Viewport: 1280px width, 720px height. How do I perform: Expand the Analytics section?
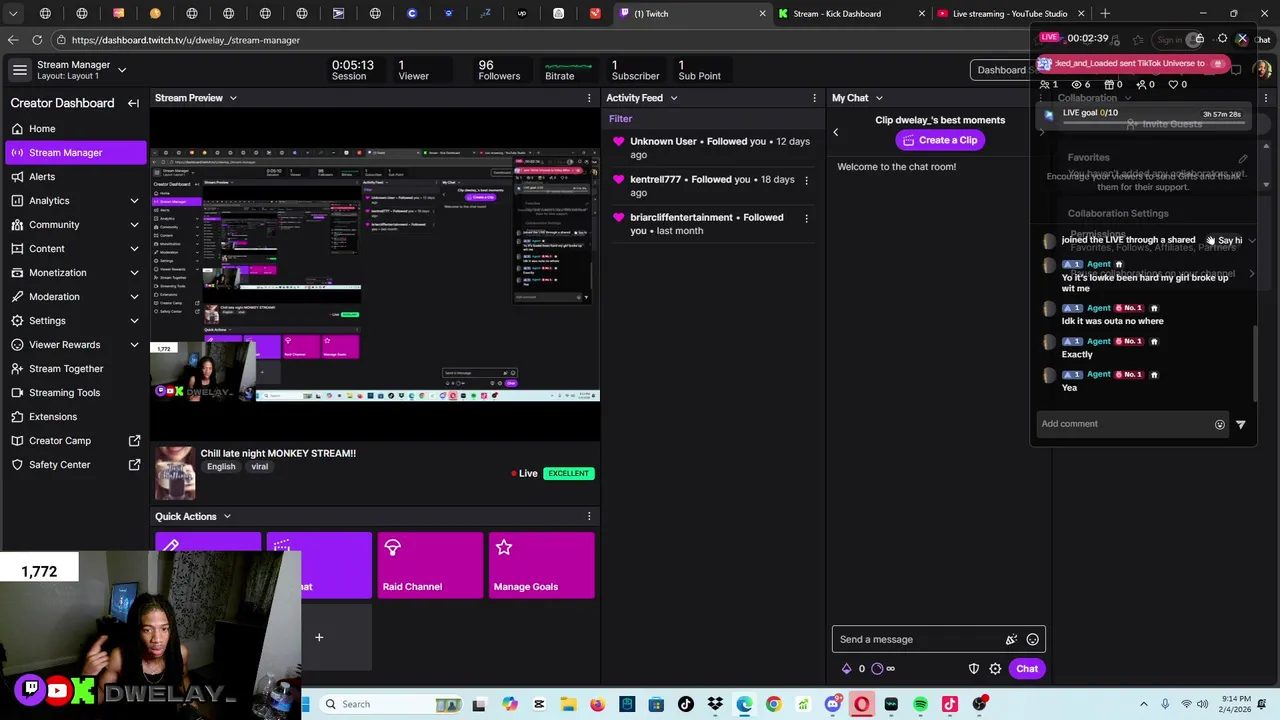(x=134, y=200)
